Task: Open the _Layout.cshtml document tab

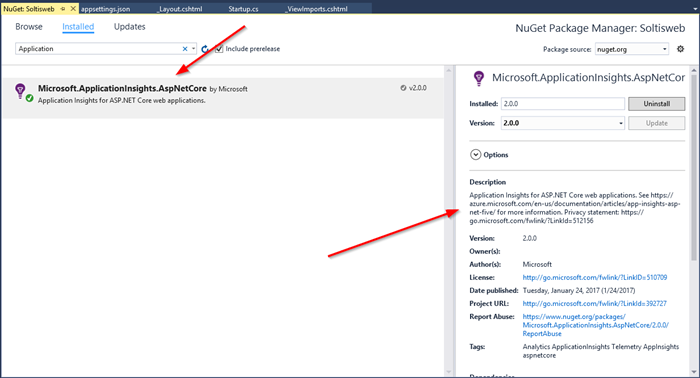Action: [x=179, y=9]
